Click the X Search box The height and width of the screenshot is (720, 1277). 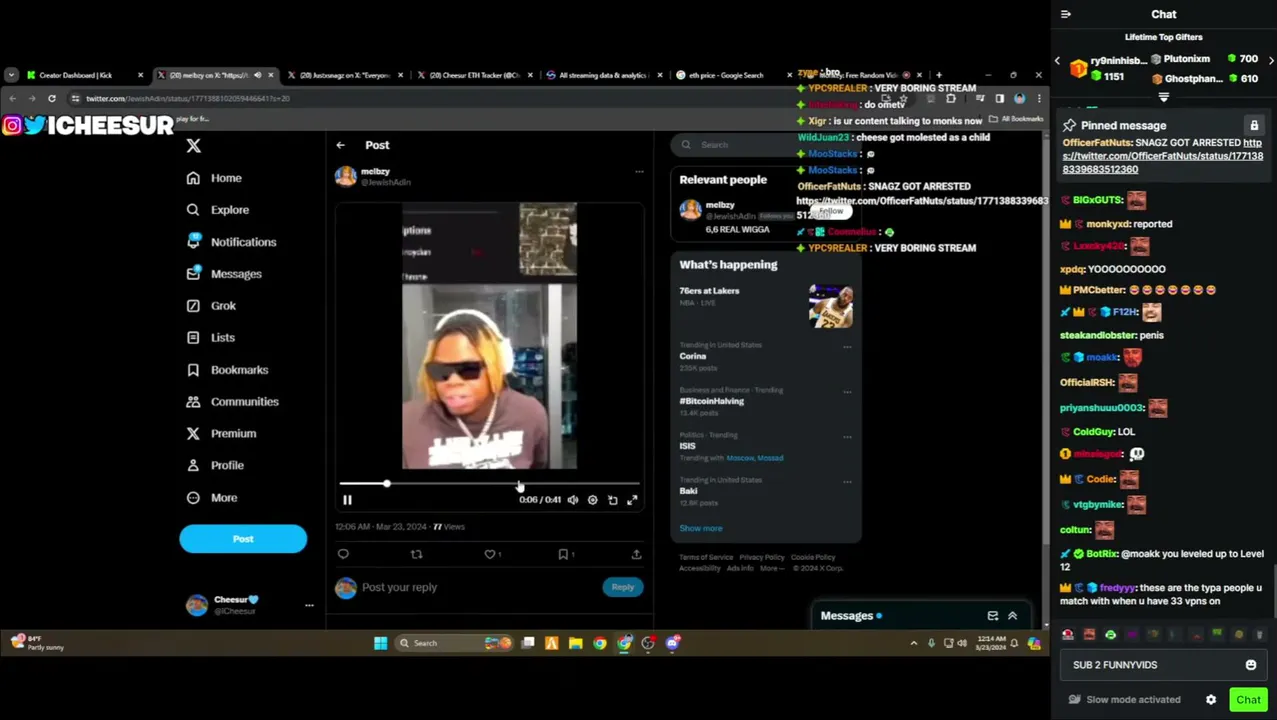[x=765, y=145]
